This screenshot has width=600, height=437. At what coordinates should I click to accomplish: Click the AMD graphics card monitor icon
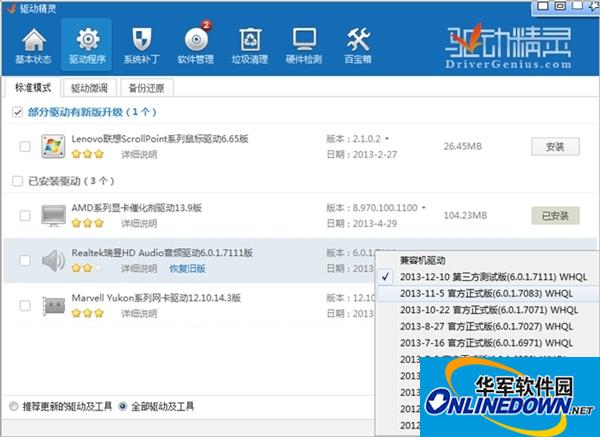tap(53, 215)
